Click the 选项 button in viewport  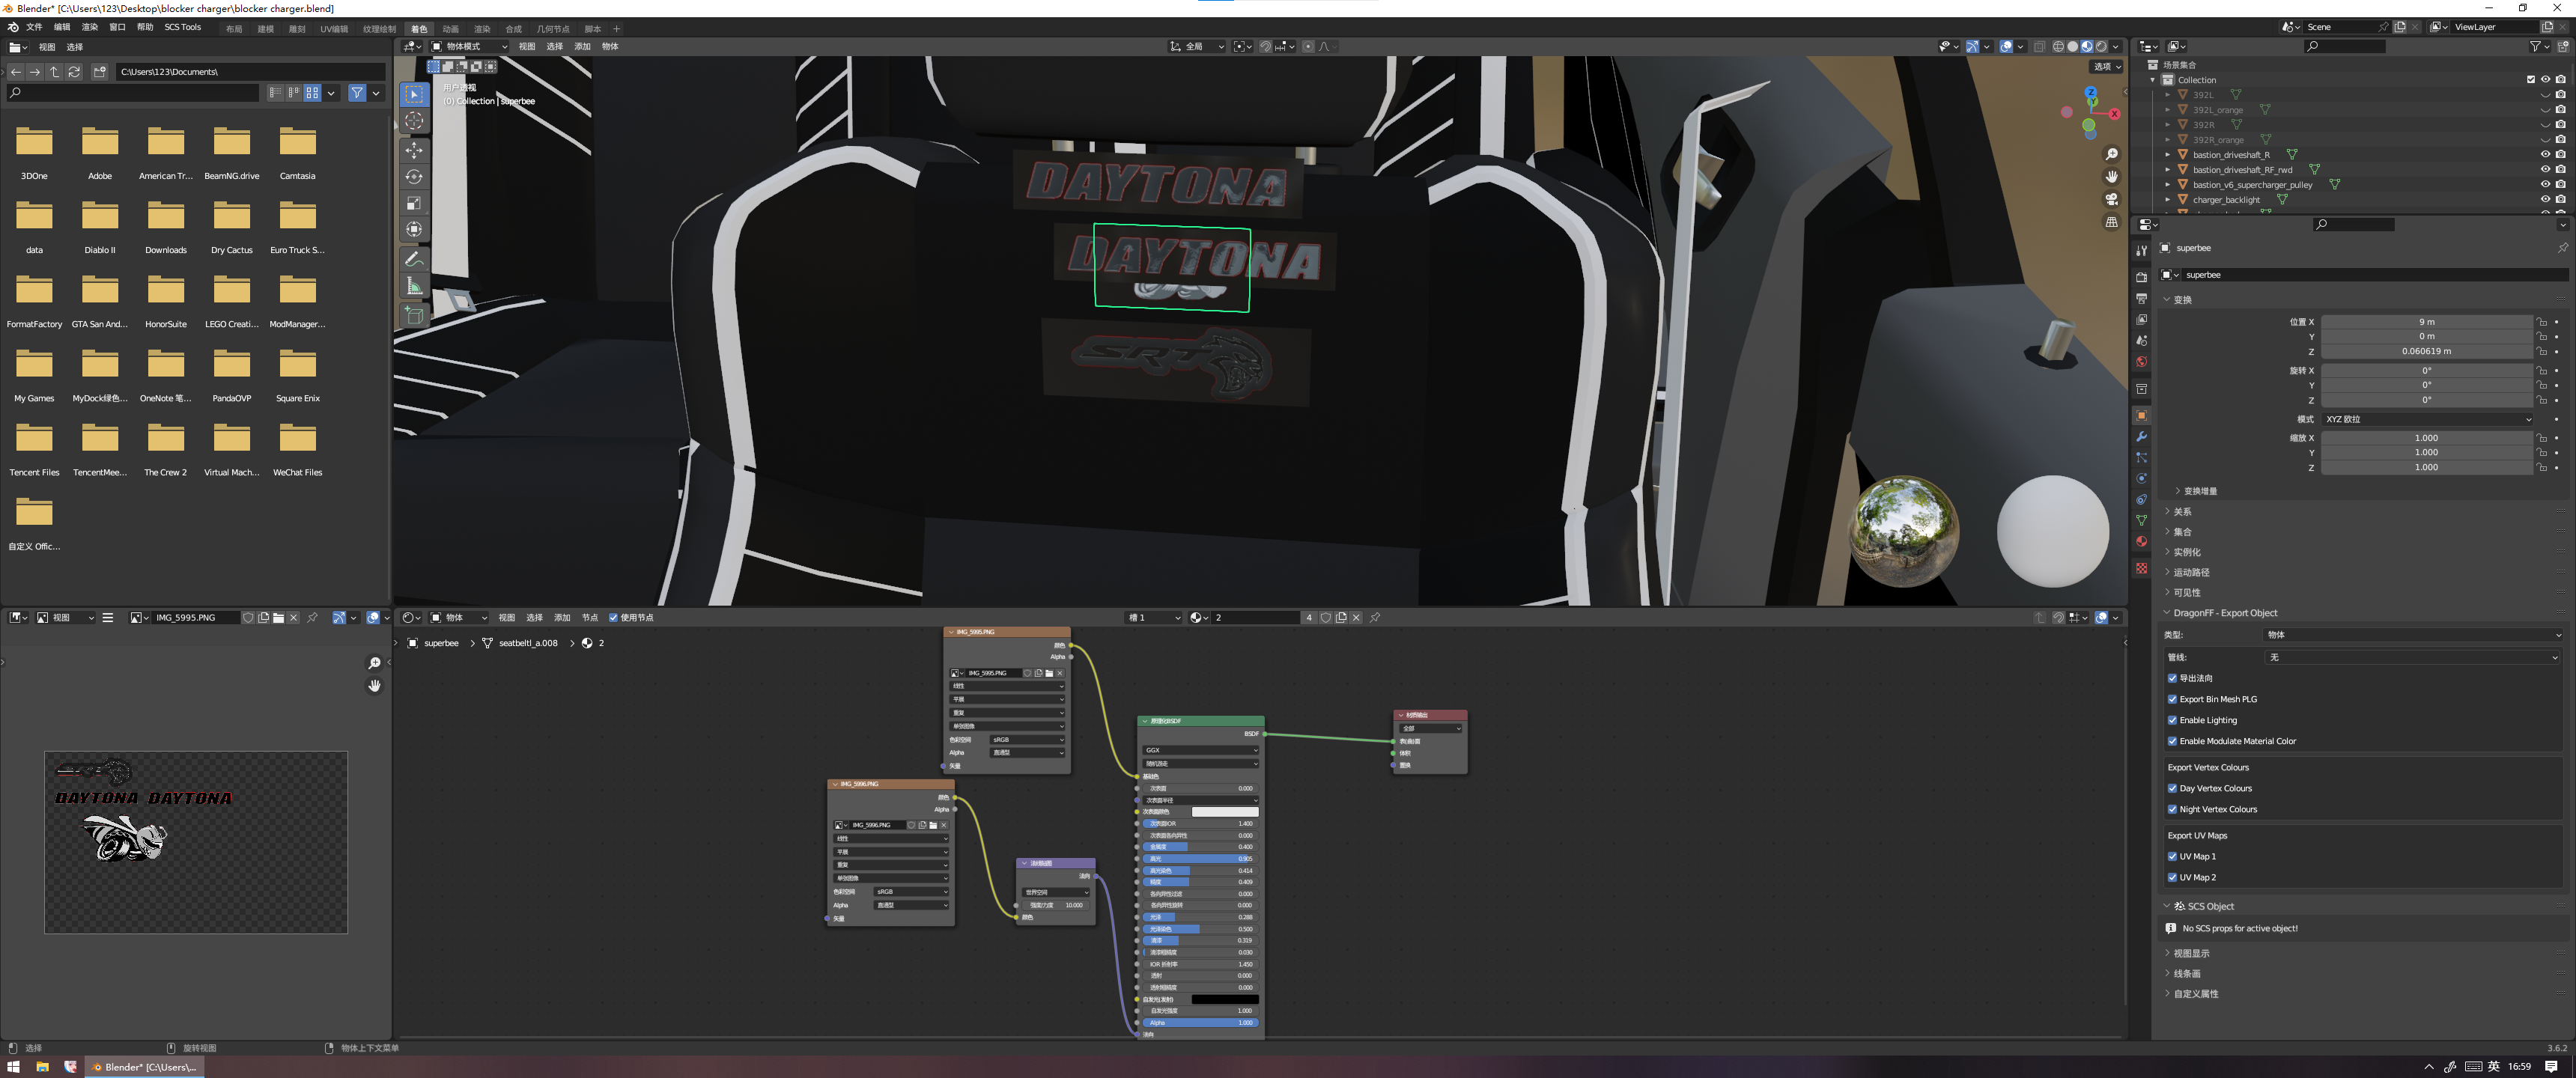click(2107, 67)
